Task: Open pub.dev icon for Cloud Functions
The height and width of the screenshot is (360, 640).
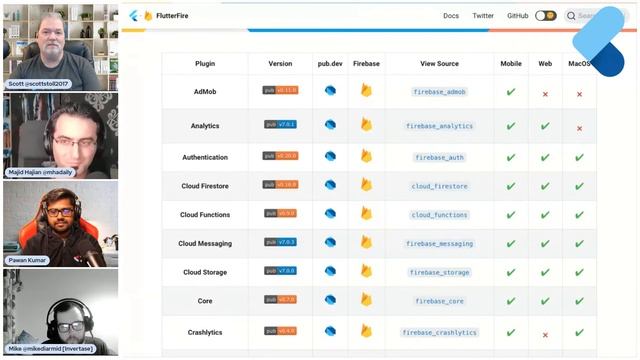Action: (x=330, y=213)
